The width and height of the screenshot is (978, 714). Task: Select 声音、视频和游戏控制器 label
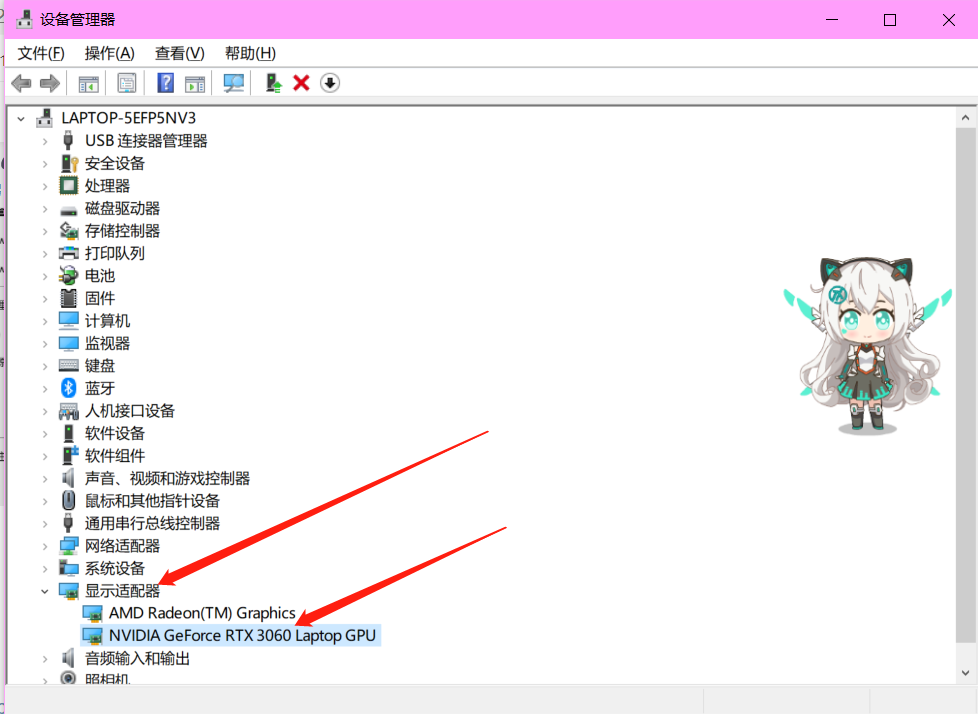coord(167,478)
